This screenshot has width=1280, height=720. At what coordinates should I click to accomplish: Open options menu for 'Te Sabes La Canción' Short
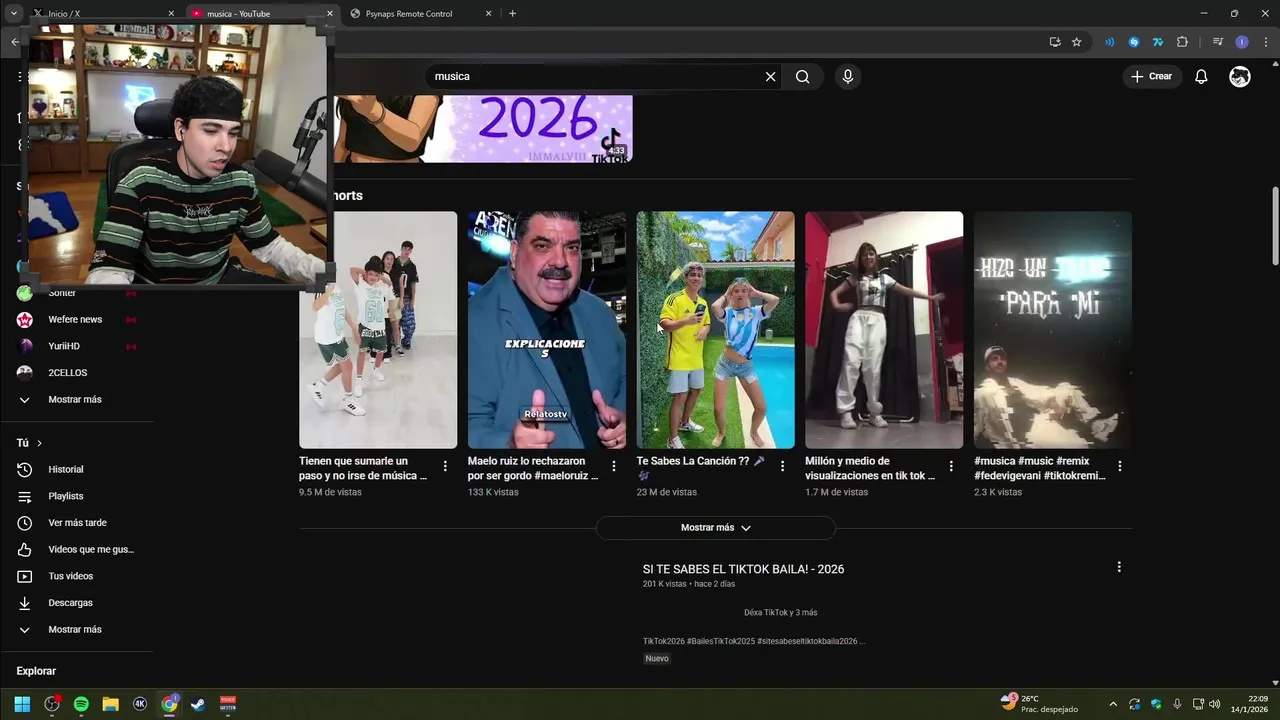[x=782, y=466]
